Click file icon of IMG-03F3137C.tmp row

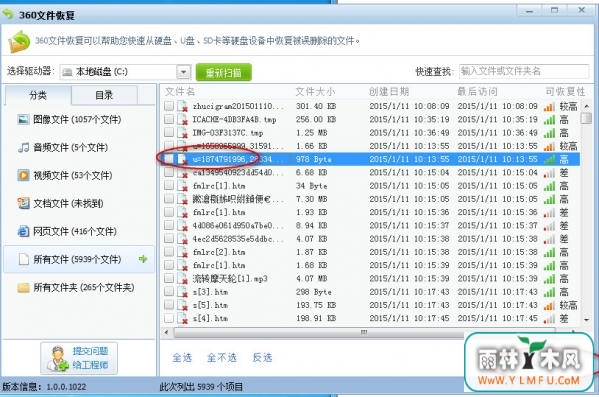(x=183, y=133)
